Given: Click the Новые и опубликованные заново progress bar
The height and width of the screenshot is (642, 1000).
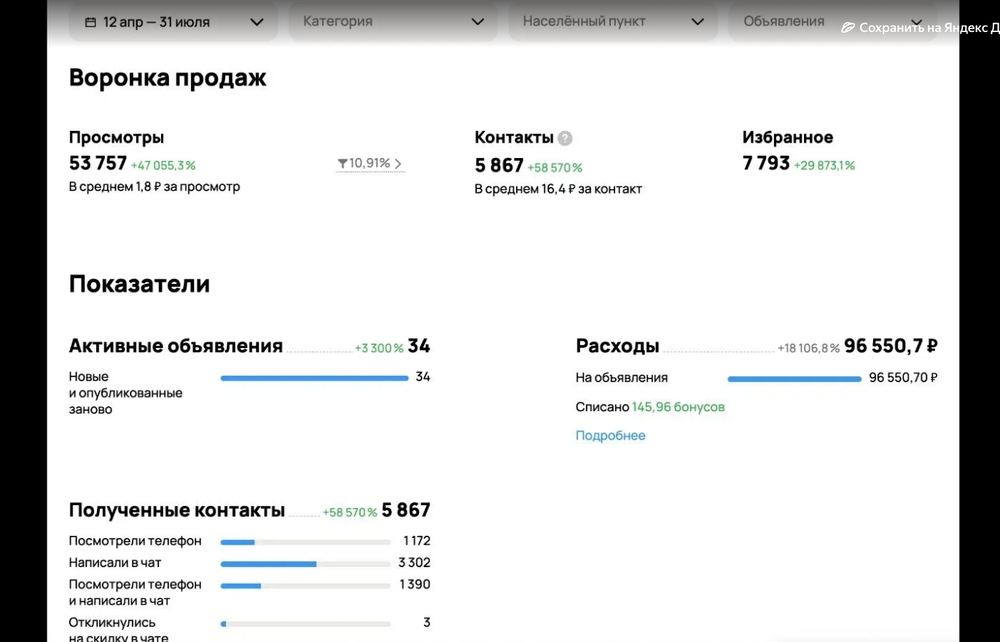Looking at the screenshot, I should [314, 378].
